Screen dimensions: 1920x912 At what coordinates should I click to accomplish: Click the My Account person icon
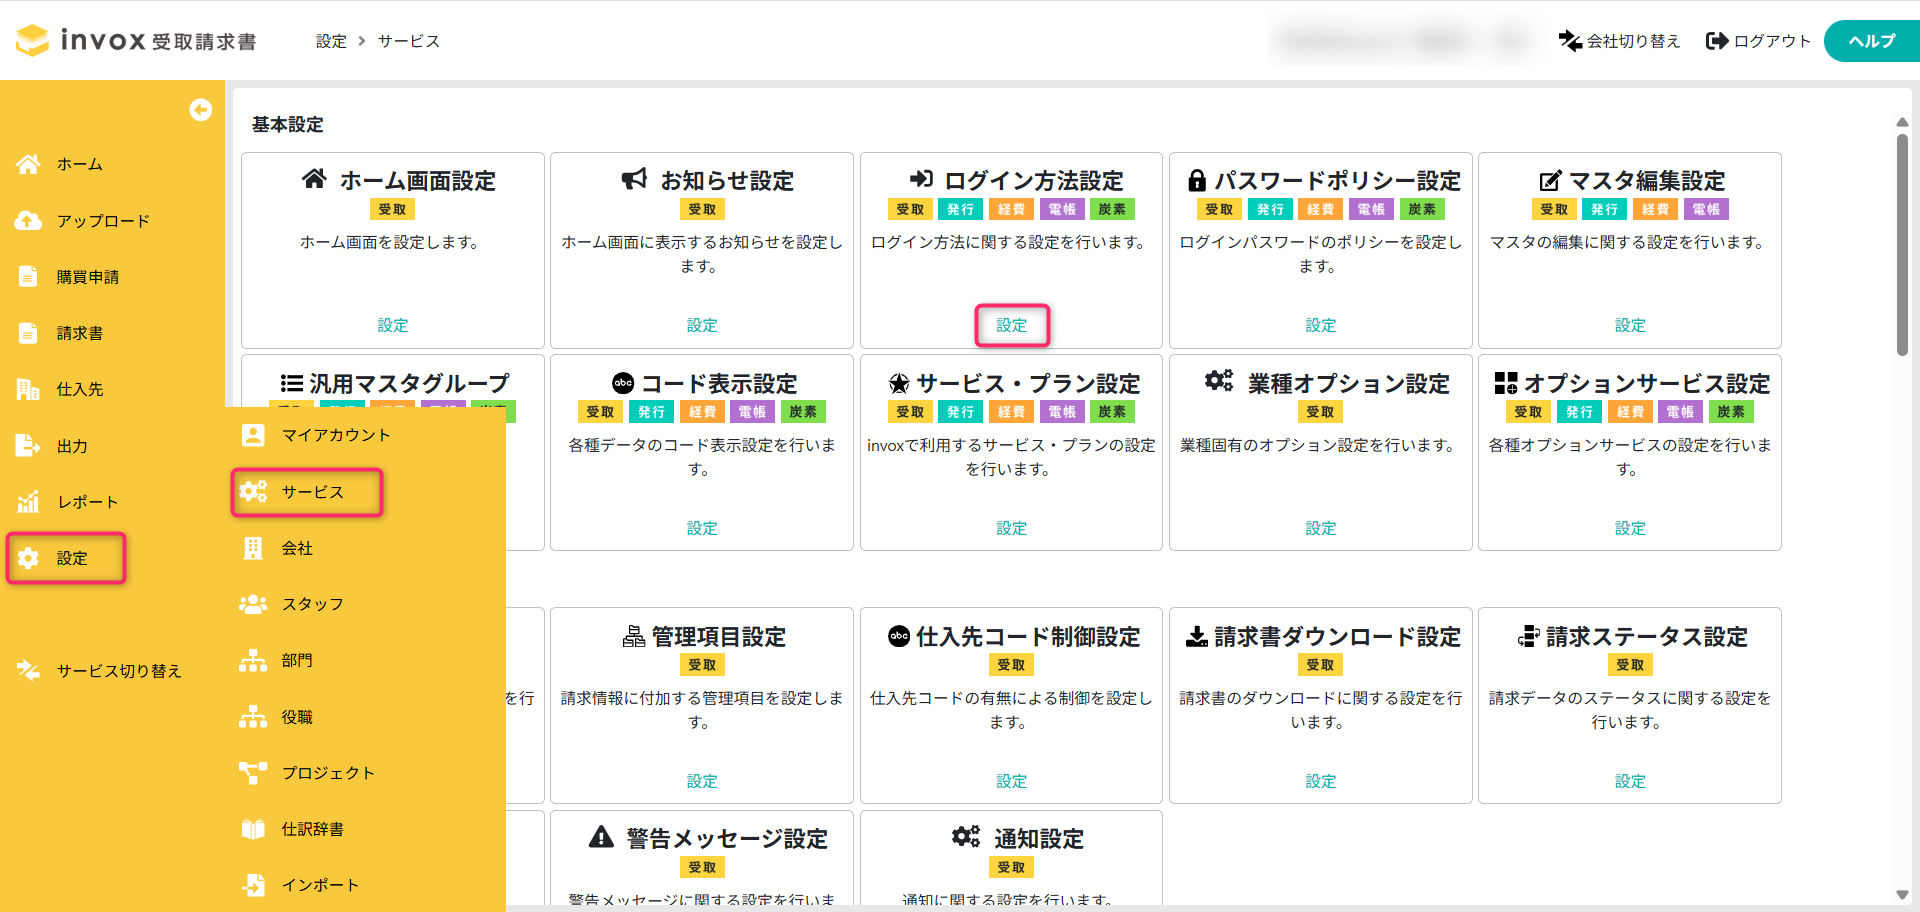tap(253, 435)
